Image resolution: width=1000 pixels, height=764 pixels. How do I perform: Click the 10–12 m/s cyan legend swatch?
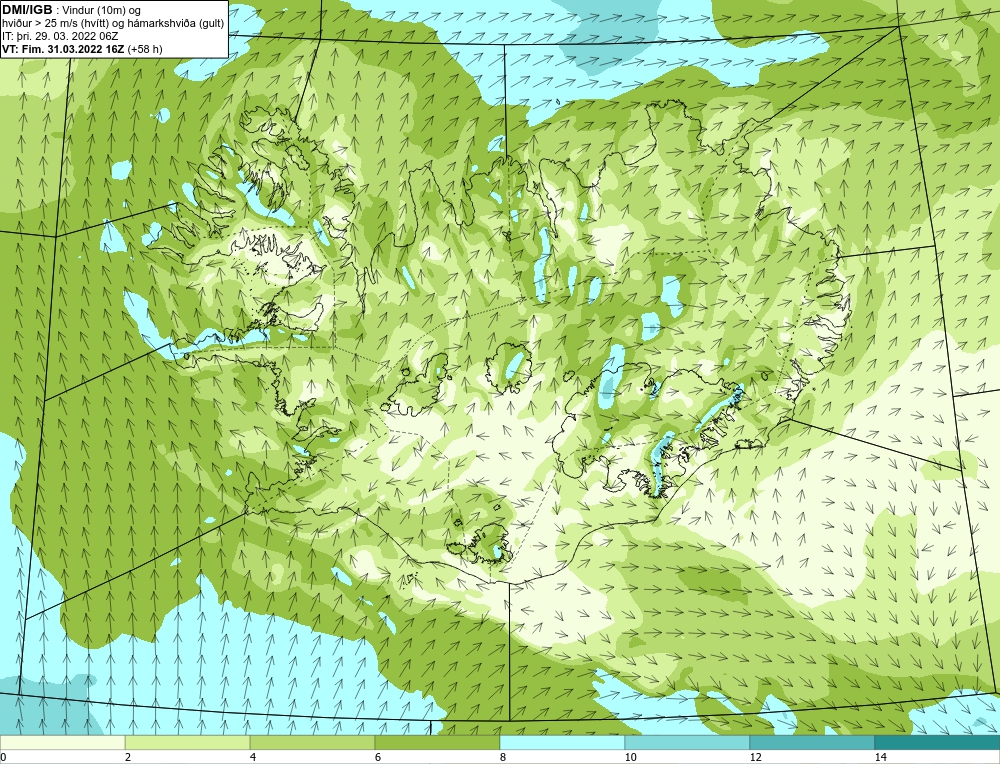(688, 743)
